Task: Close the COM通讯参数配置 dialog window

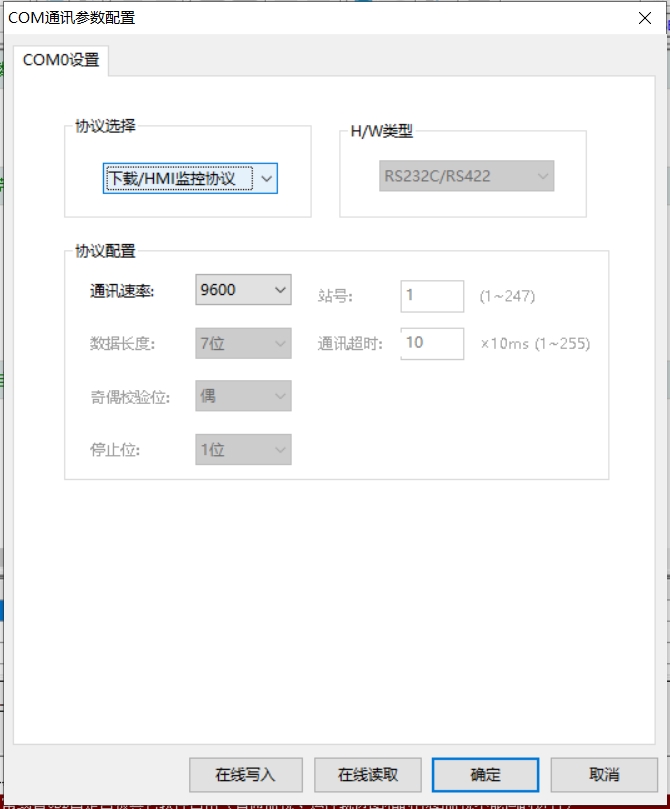Action: (x=644, y=17)
